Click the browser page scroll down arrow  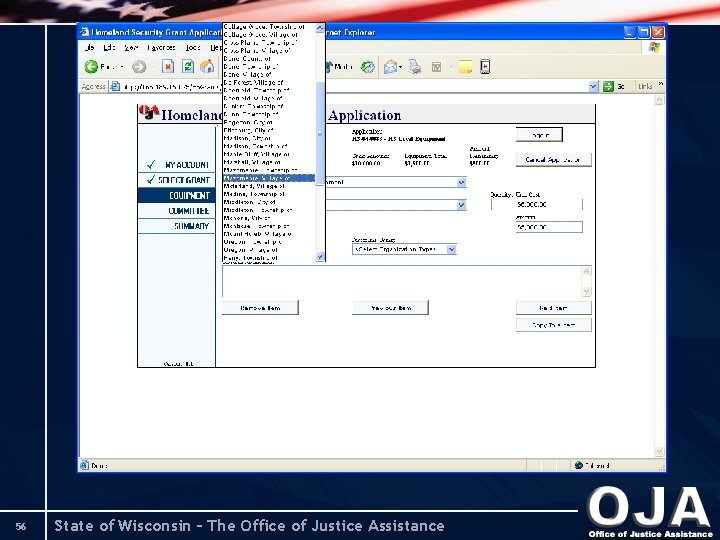pyautogui.click(x=659, y=452)
